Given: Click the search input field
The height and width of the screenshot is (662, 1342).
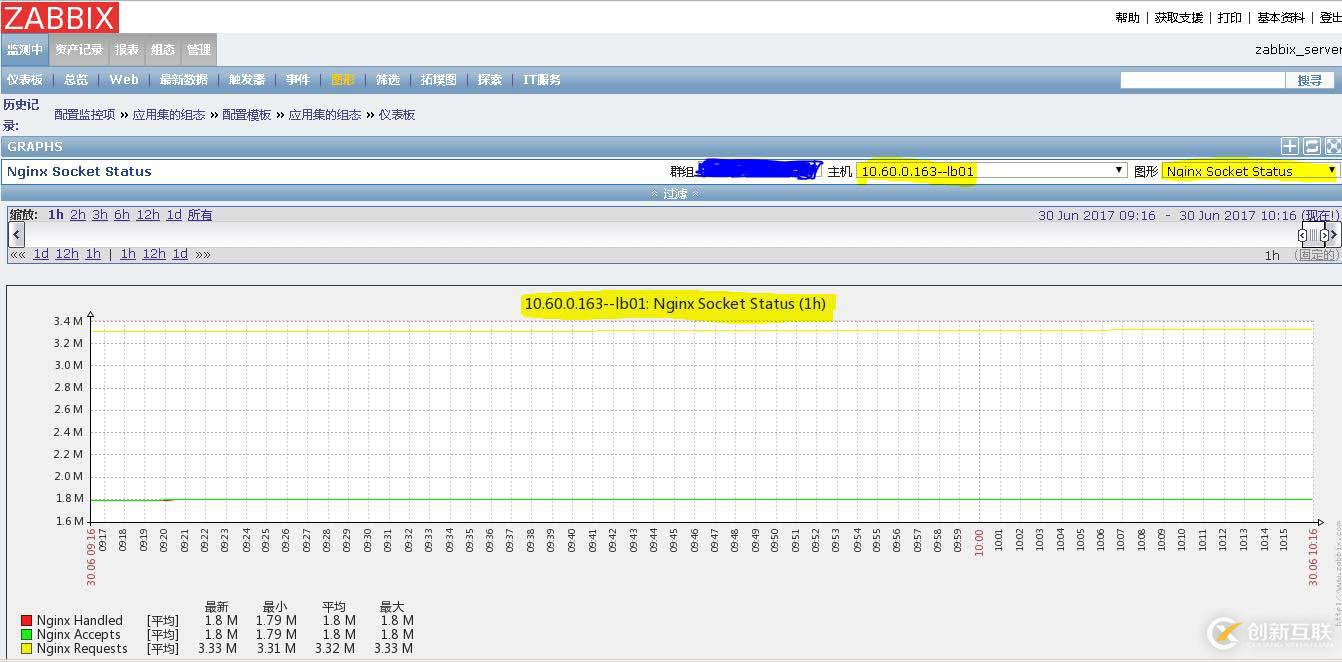Looking at the screenshot, I should [1202, 80].
